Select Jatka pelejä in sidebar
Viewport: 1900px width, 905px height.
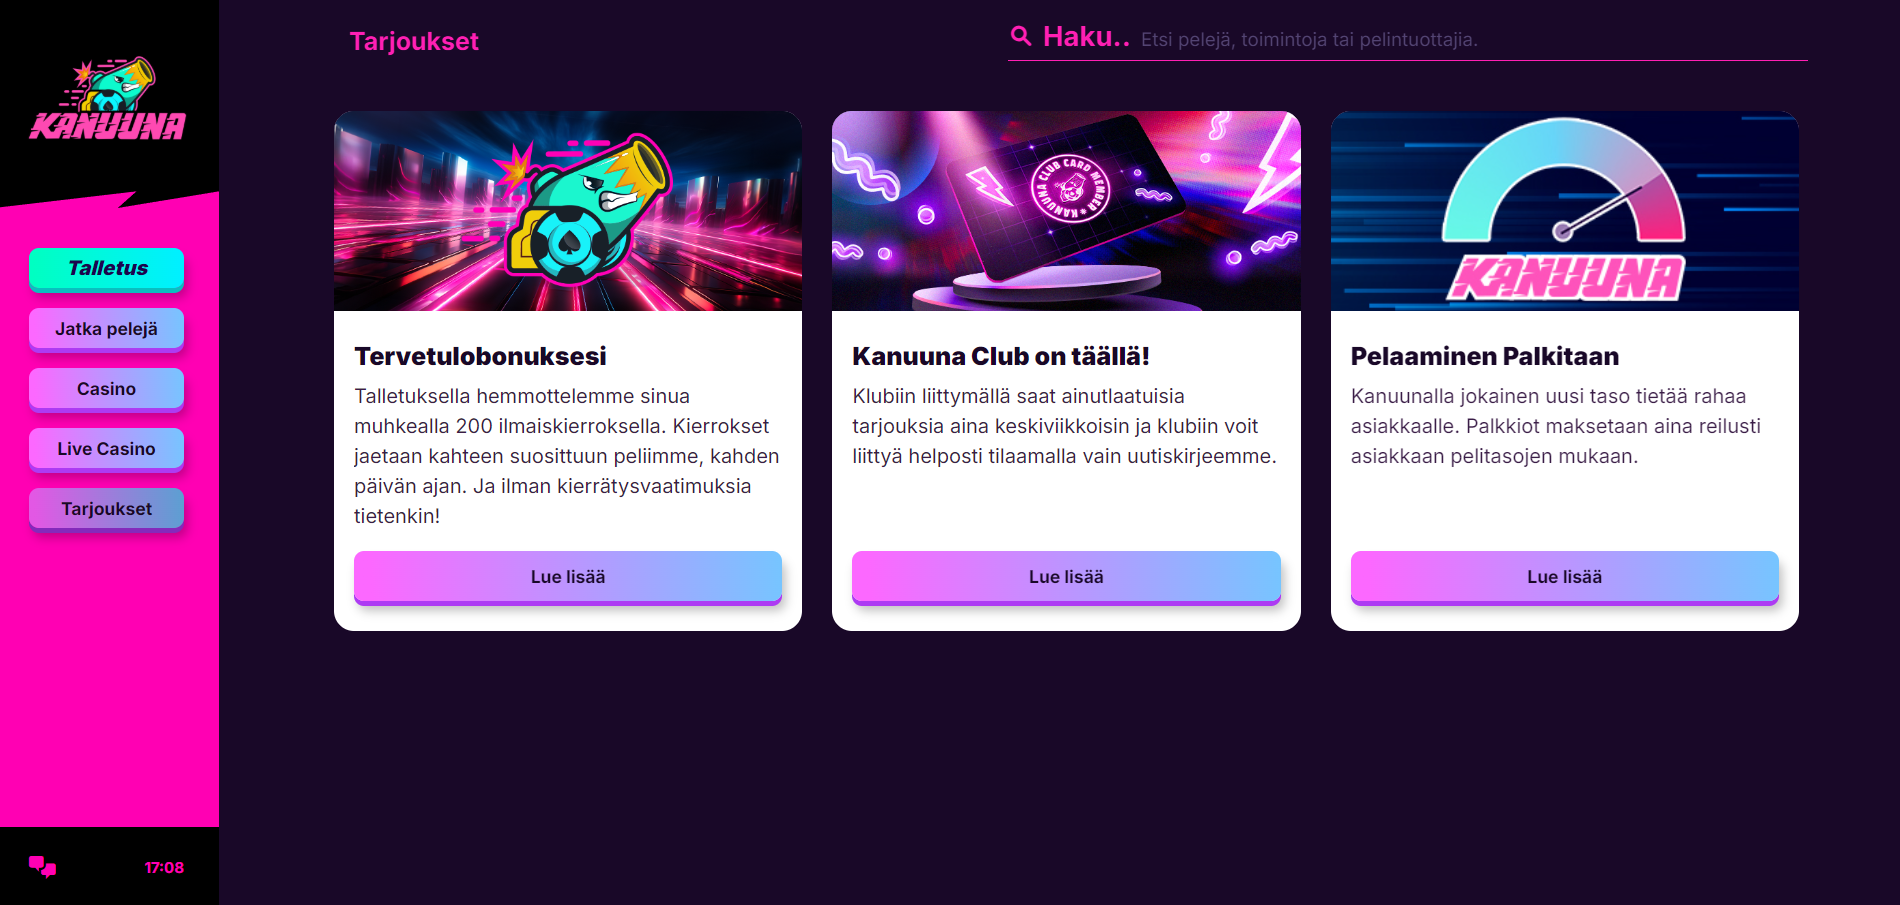[x=107, y=329]
